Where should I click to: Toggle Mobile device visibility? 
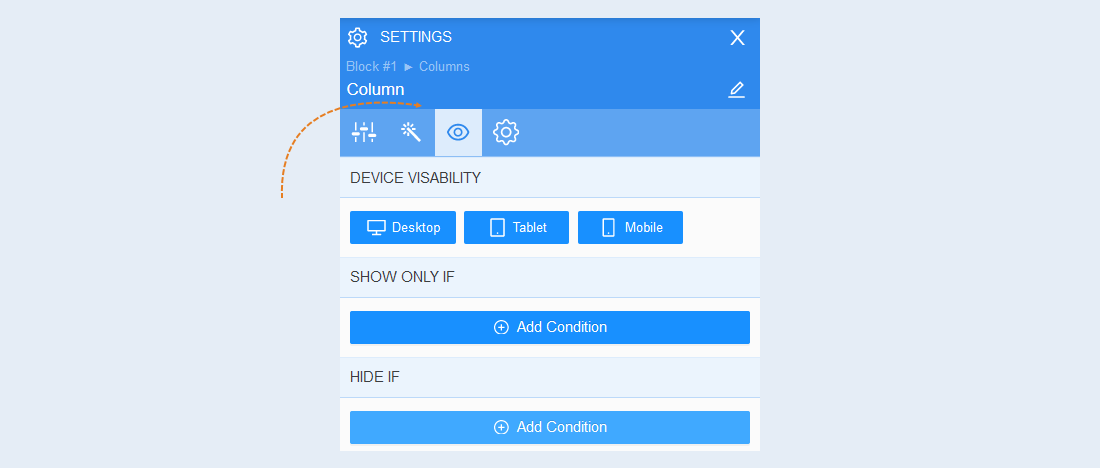tap(630, 227)
